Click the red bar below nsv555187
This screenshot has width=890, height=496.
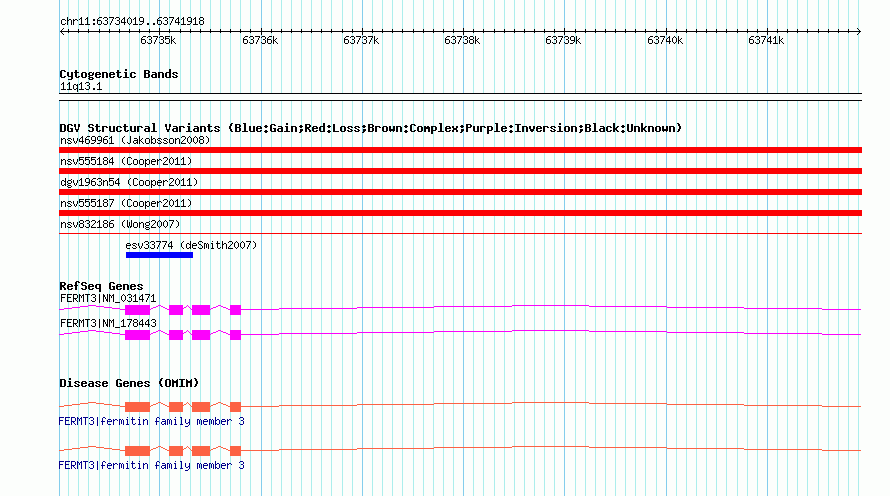point(460,213)
